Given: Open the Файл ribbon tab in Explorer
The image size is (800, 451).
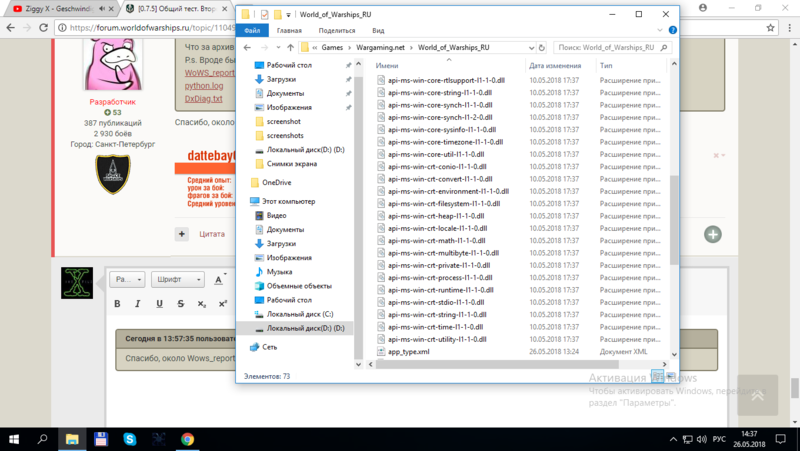Looking at the screenshot, I should click(252, 31).
